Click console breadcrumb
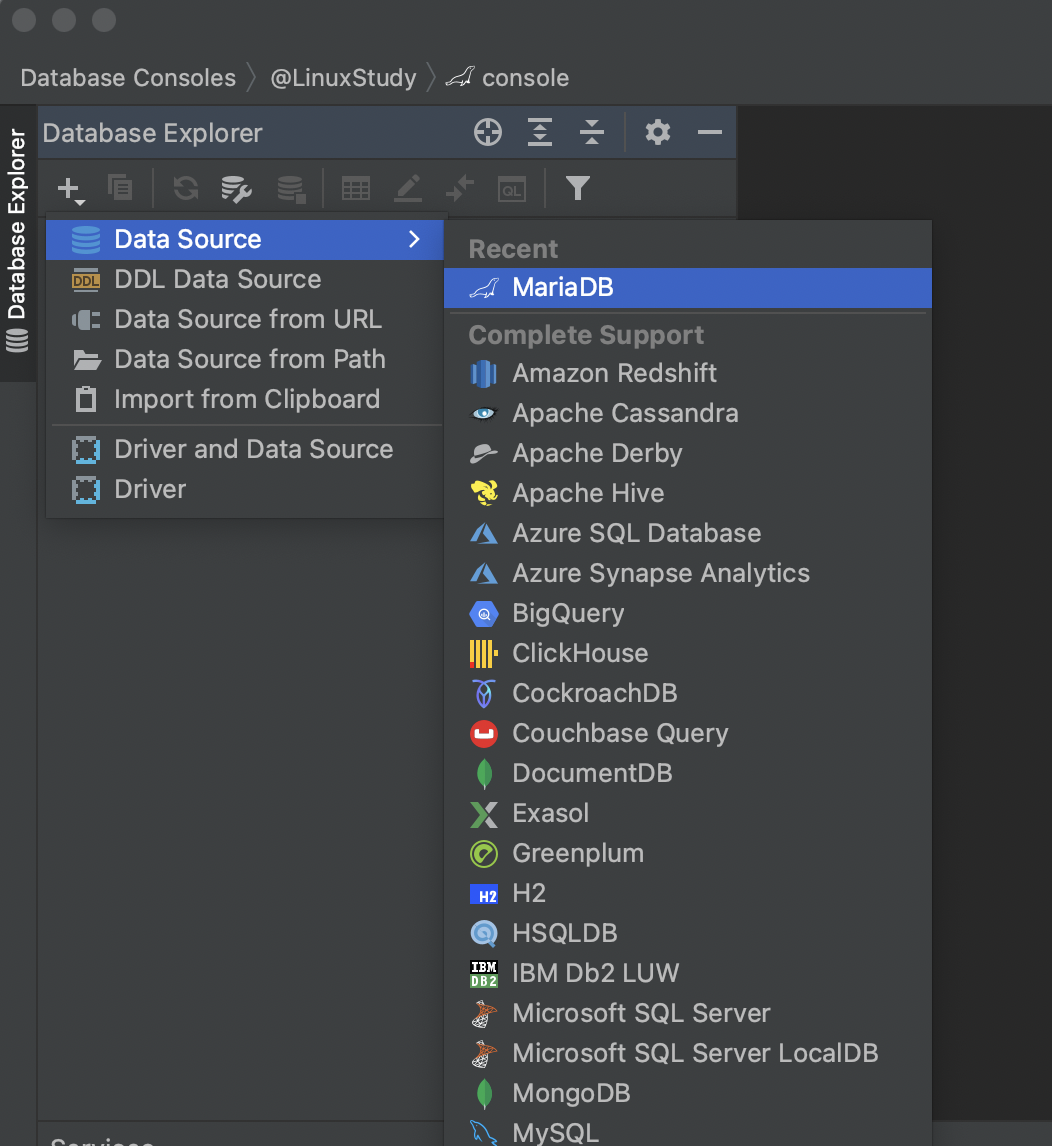 point(508,77)
